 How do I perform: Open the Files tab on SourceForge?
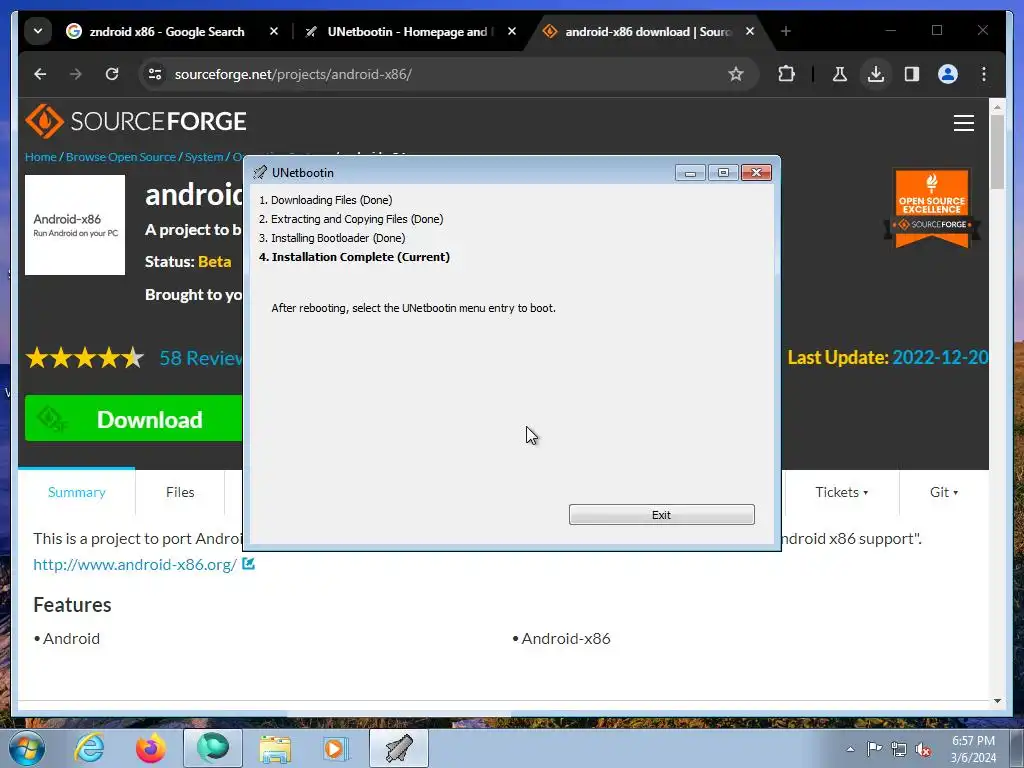[180, 492]
